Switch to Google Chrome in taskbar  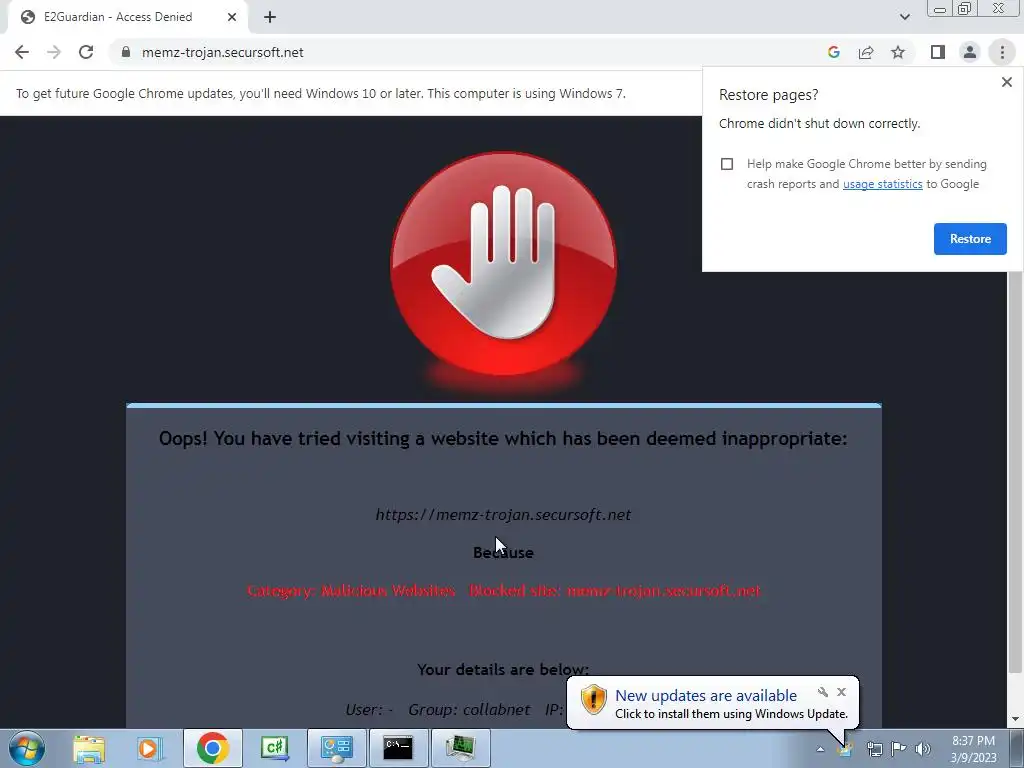point(212,748)
